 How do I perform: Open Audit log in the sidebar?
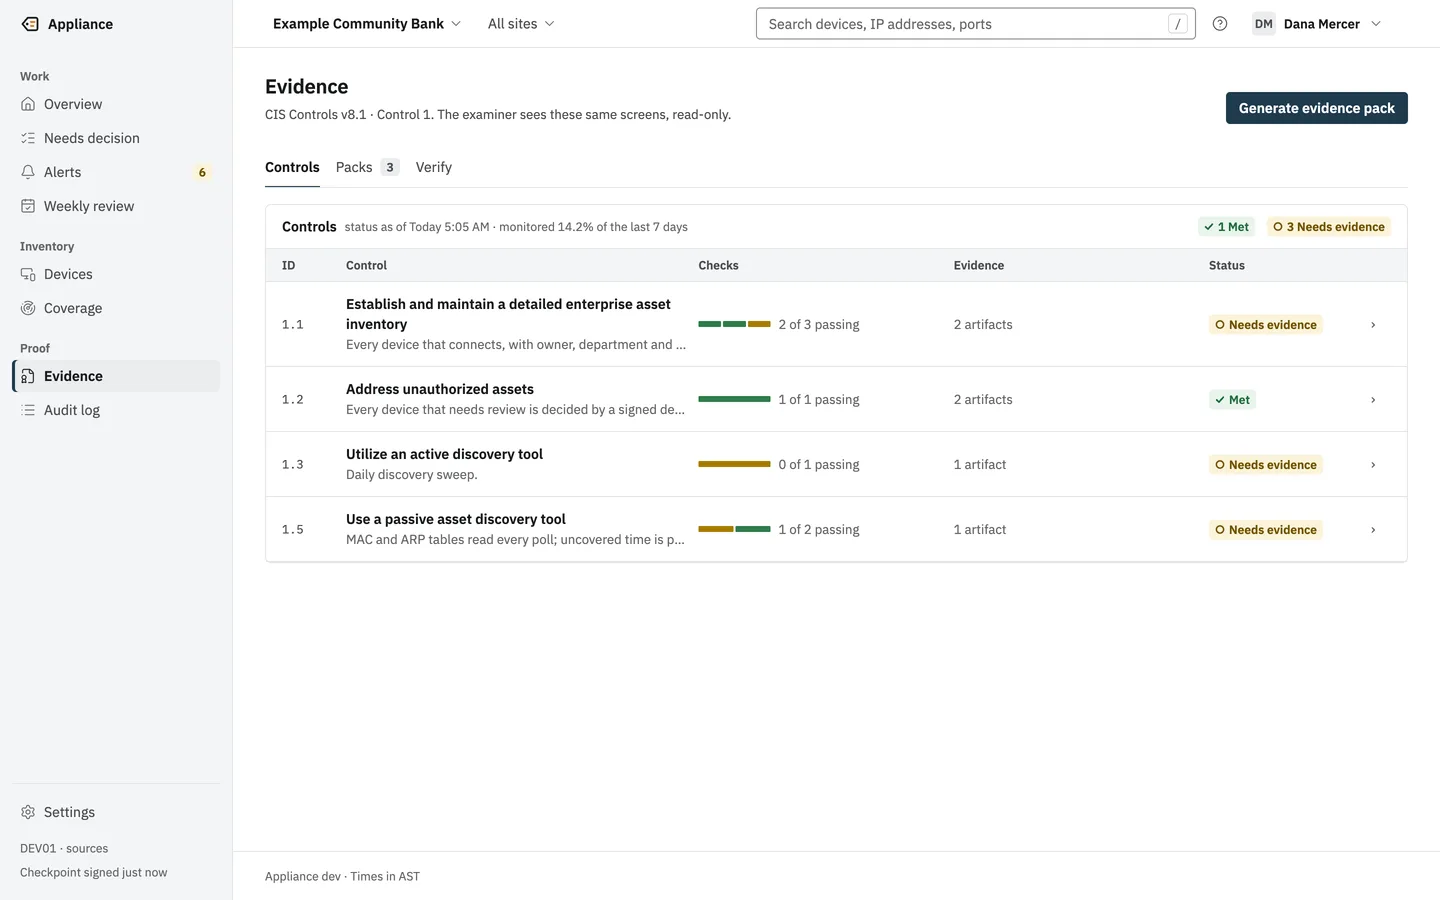tap(116, 410)
